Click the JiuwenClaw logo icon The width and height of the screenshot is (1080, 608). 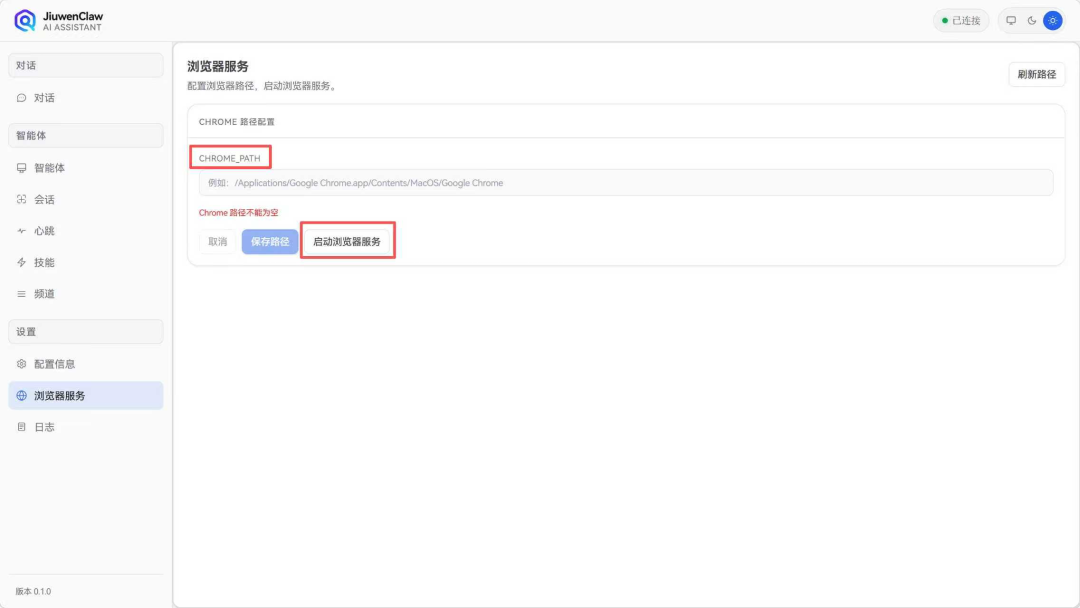25,21
